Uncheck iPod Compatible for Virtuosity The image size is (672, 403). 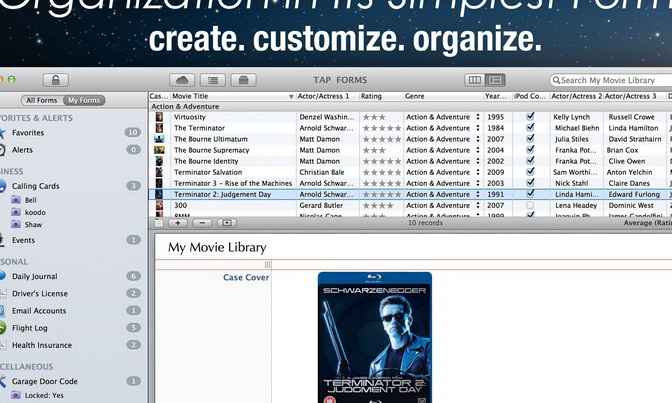530,116
